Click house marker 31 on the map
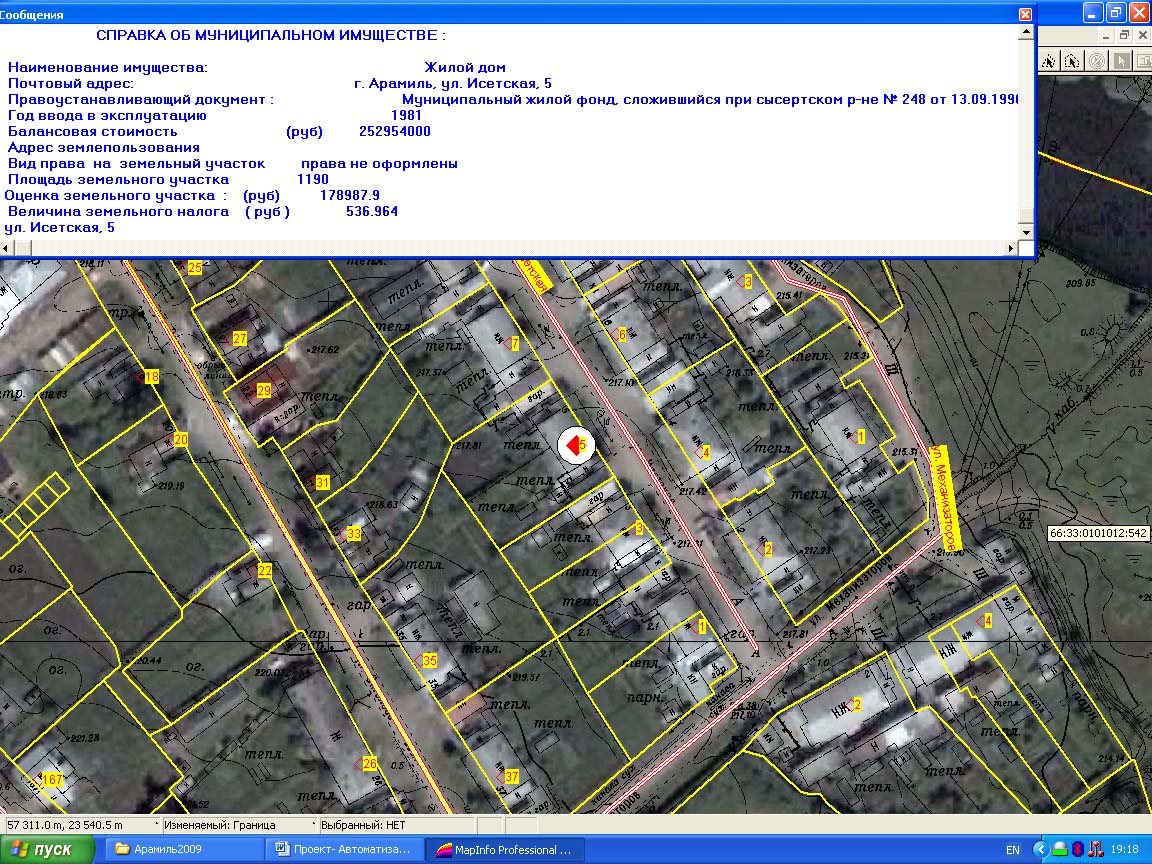Viewport: 1152px width, 864px height. pos(318,483)
